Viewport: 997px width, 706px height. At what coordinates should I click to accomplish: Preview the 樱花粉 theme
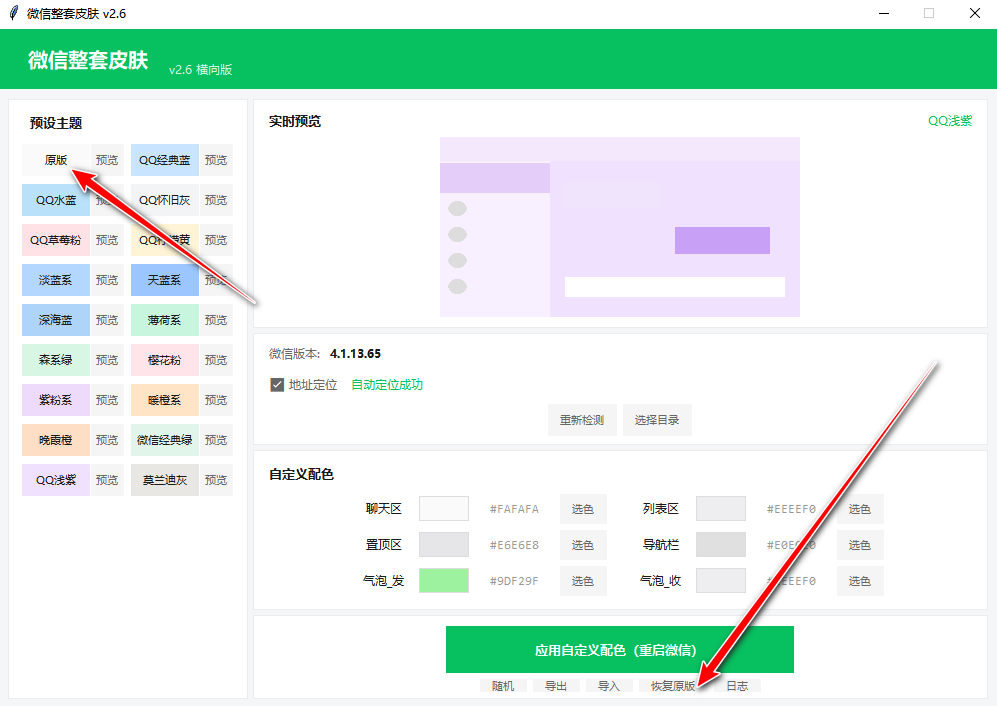pos(216,360)
